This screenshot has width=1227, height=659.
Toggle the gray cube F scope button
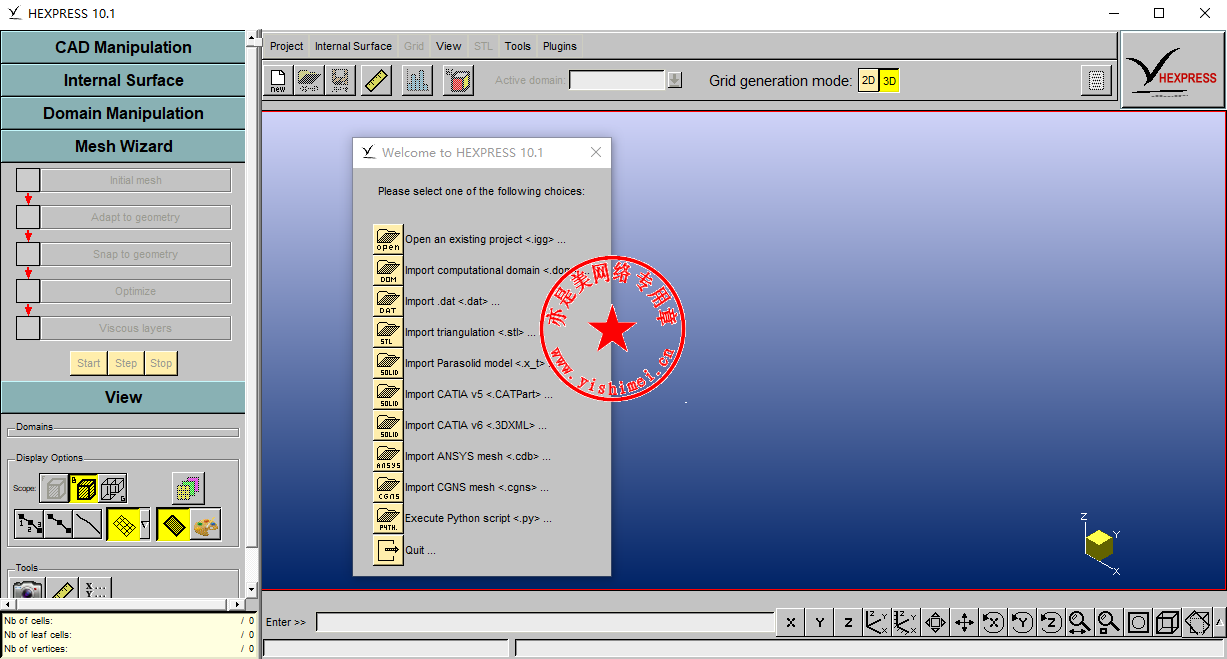(54, 488)
